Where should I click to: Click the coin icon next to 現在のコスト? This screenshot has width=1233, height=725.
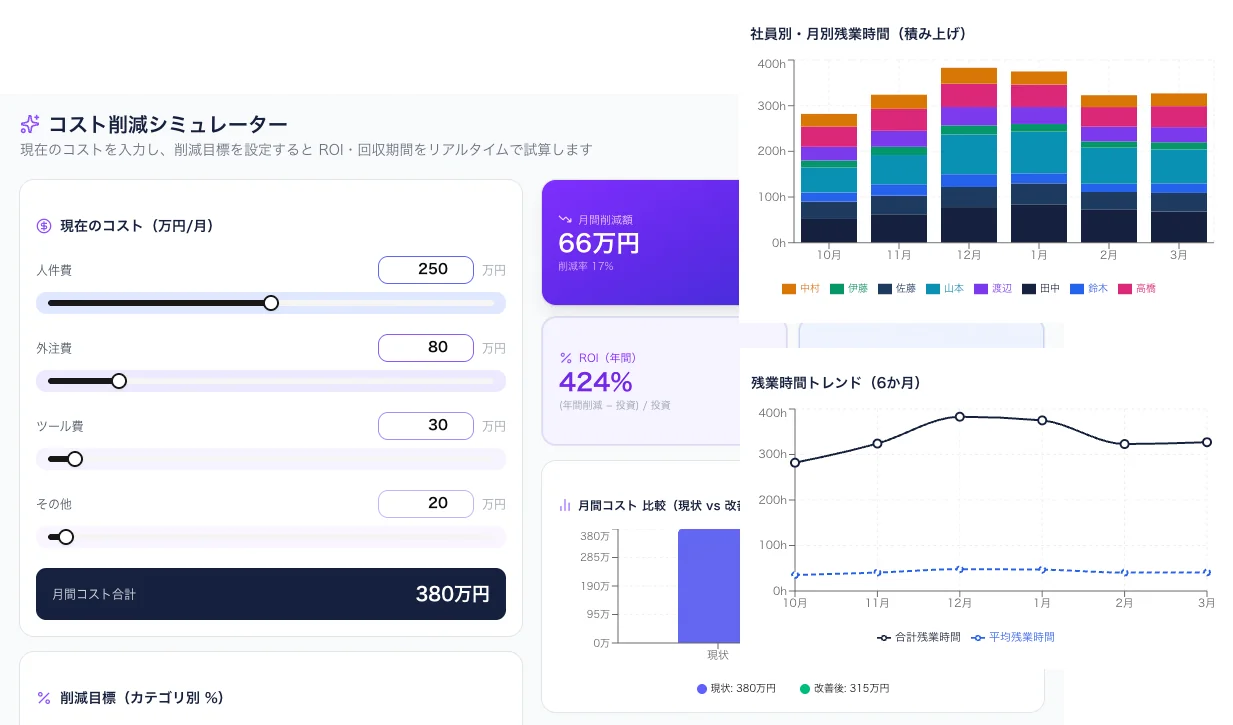tap(44, 226)
